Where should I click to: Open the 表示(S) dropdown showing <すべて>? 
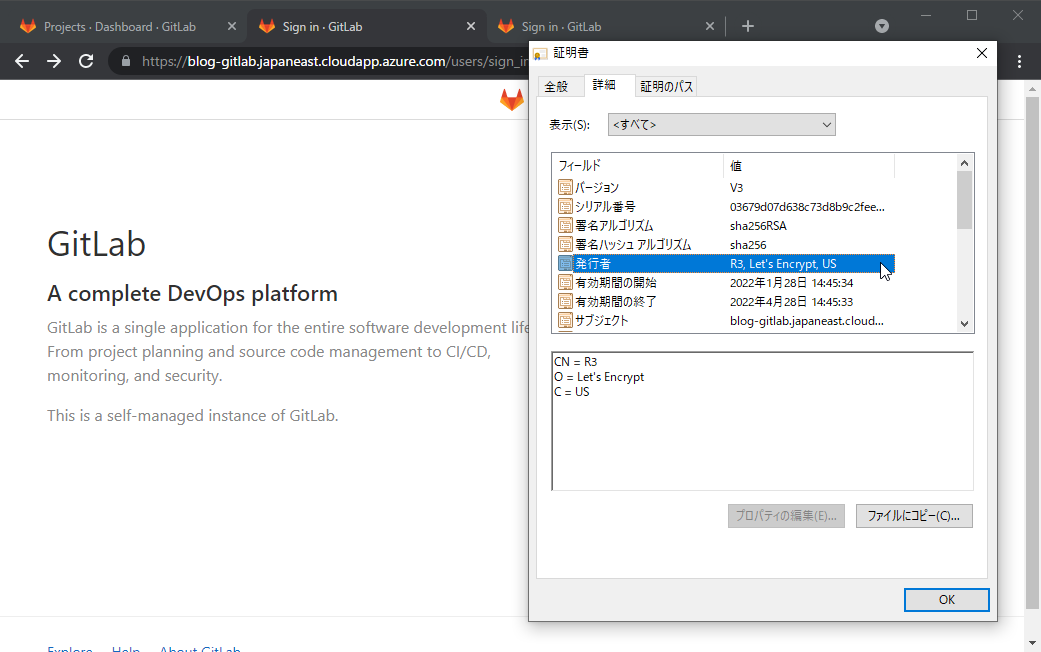coord(721,124)
